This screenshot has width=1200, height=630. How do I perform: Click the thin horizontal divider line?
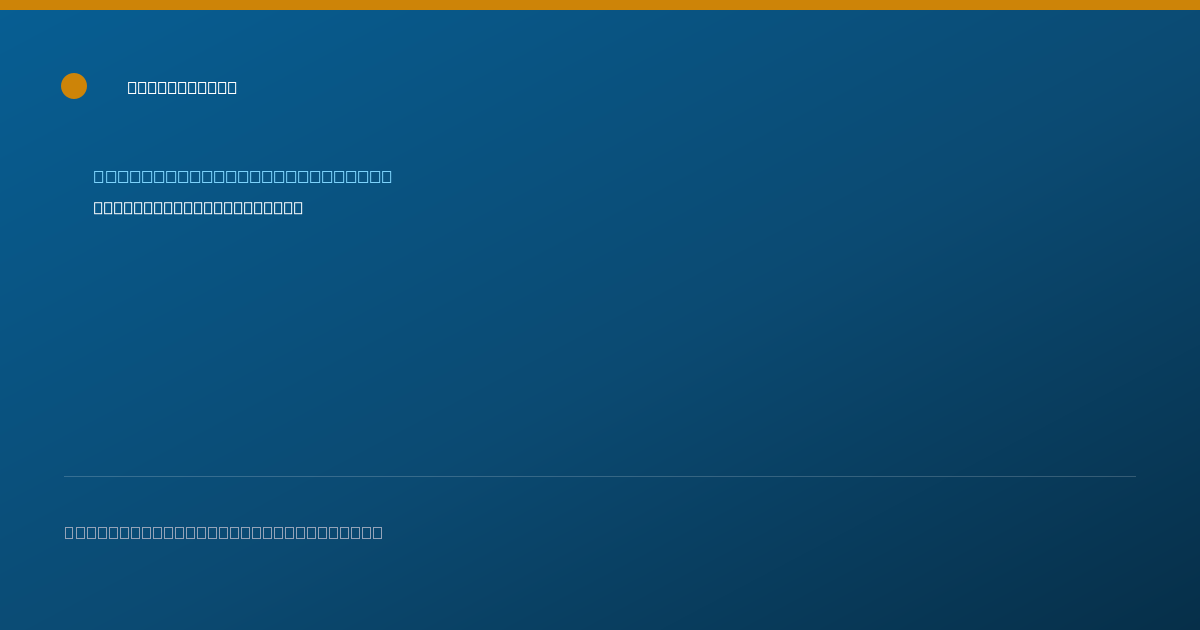(600, 476)
